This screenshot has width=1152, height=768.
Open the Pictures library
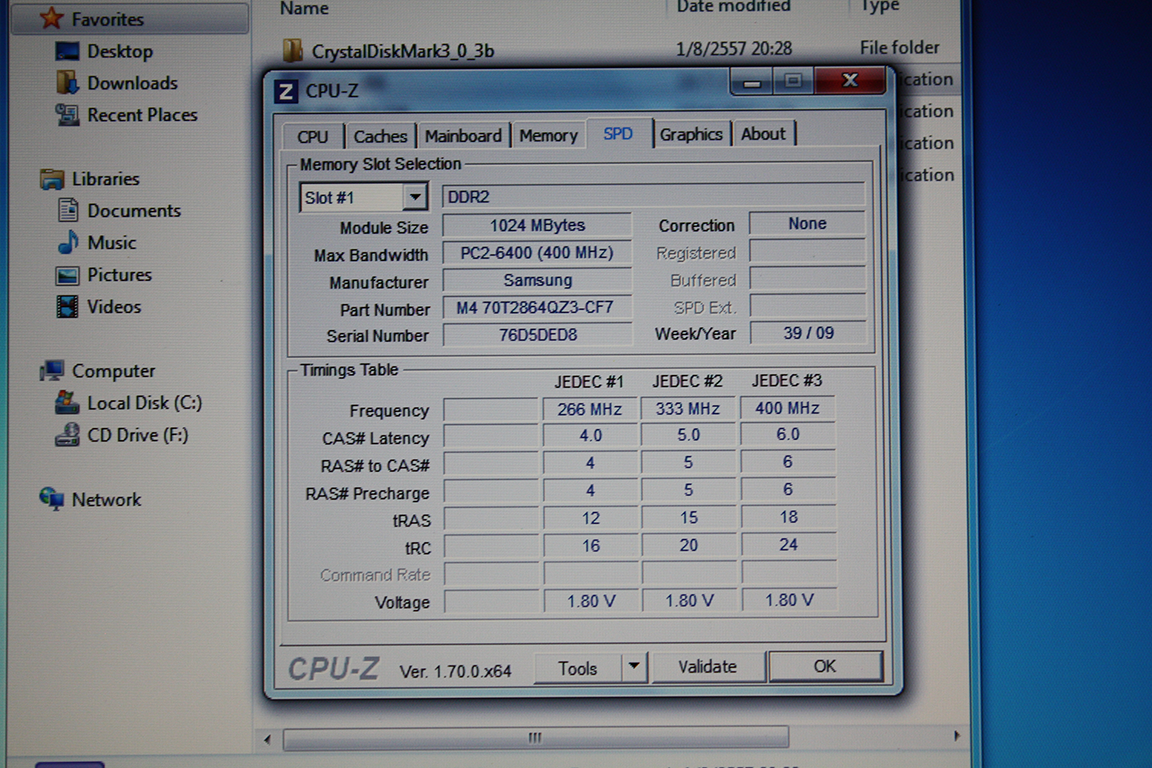click(119, 275)
